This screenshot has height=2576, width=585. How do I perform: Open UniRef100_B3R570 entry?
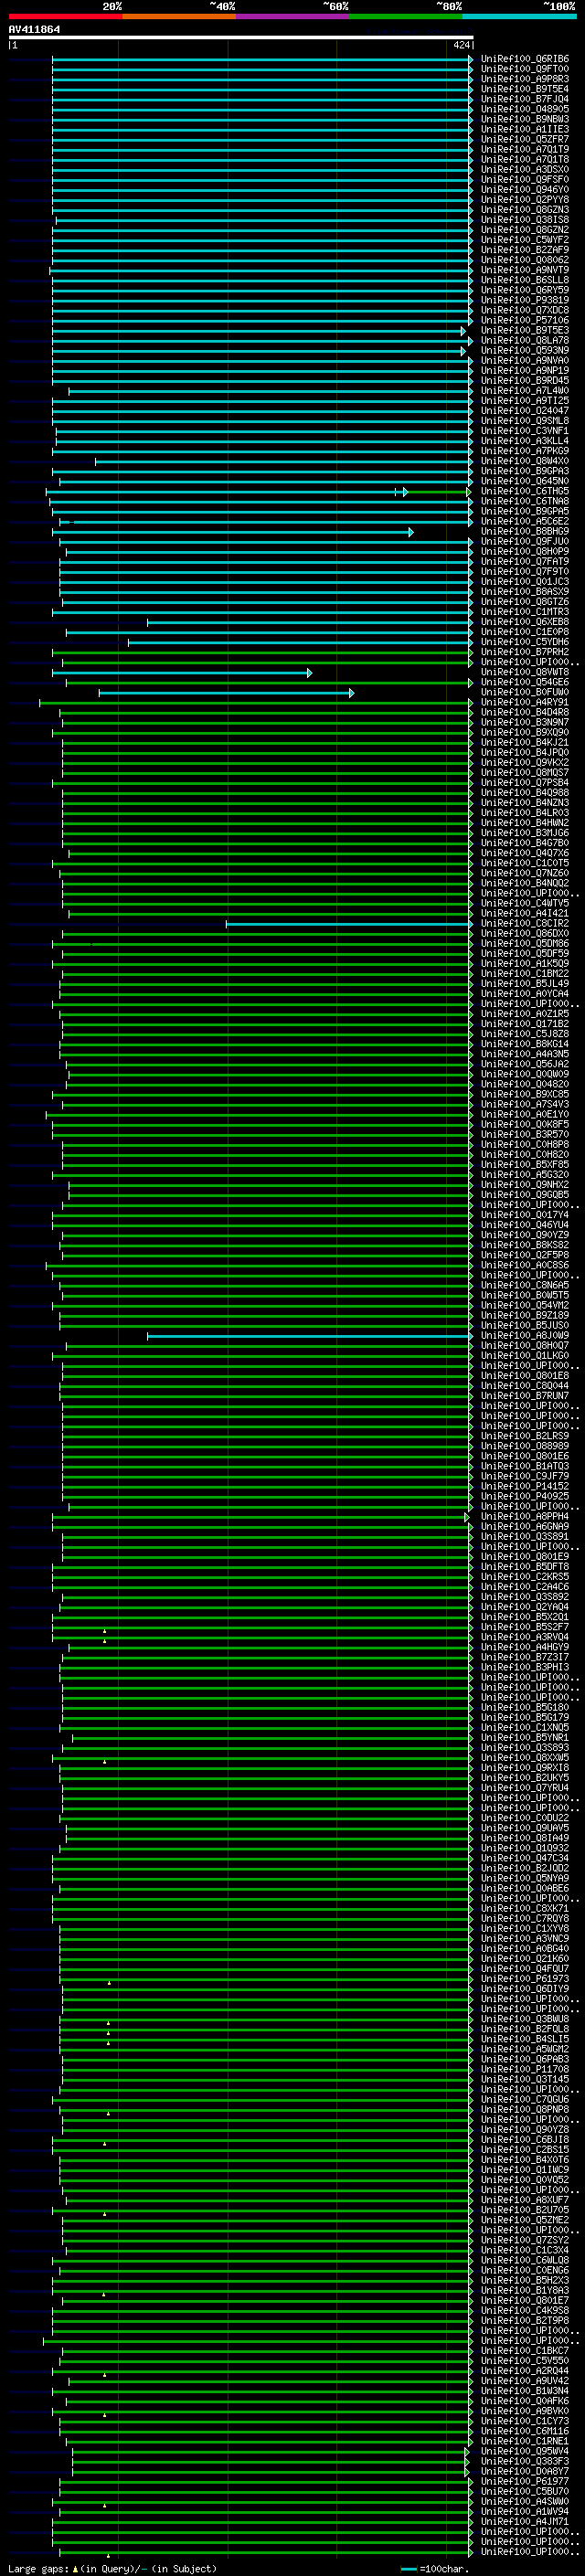tap(525, 1135)
